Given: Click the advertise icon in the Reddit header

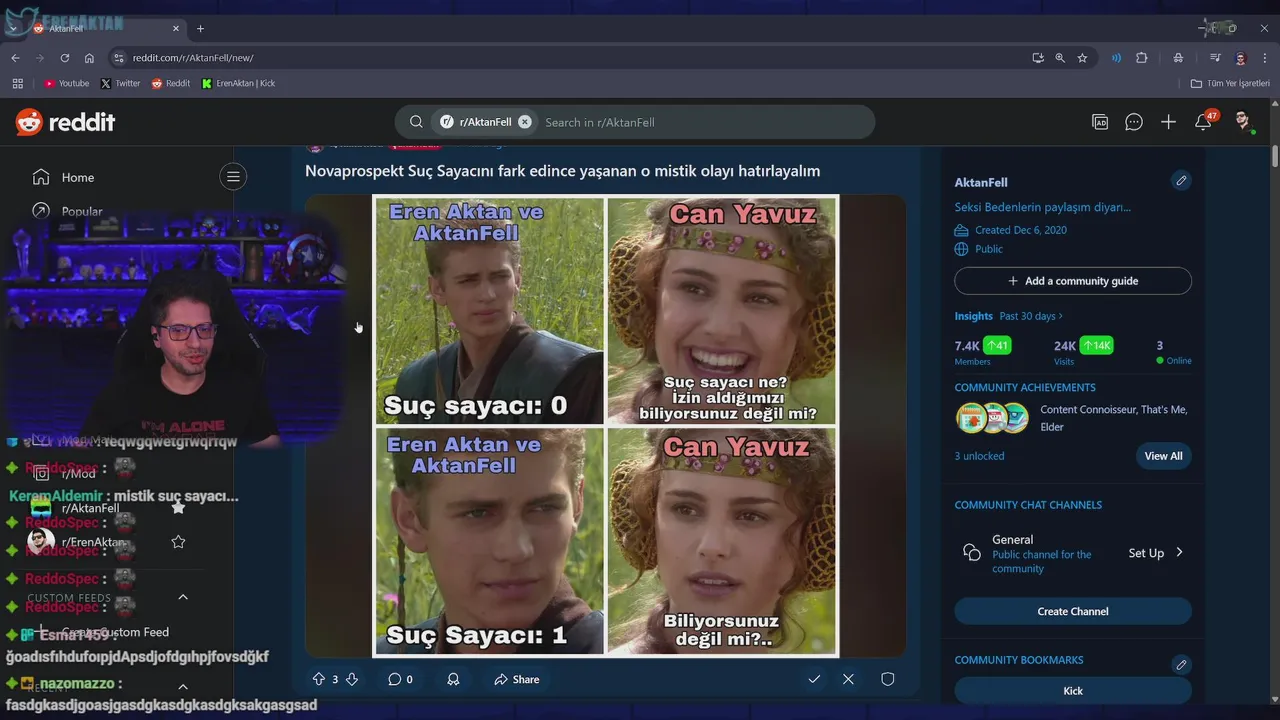Looking at the screenshot, I should pos(1100,122).
